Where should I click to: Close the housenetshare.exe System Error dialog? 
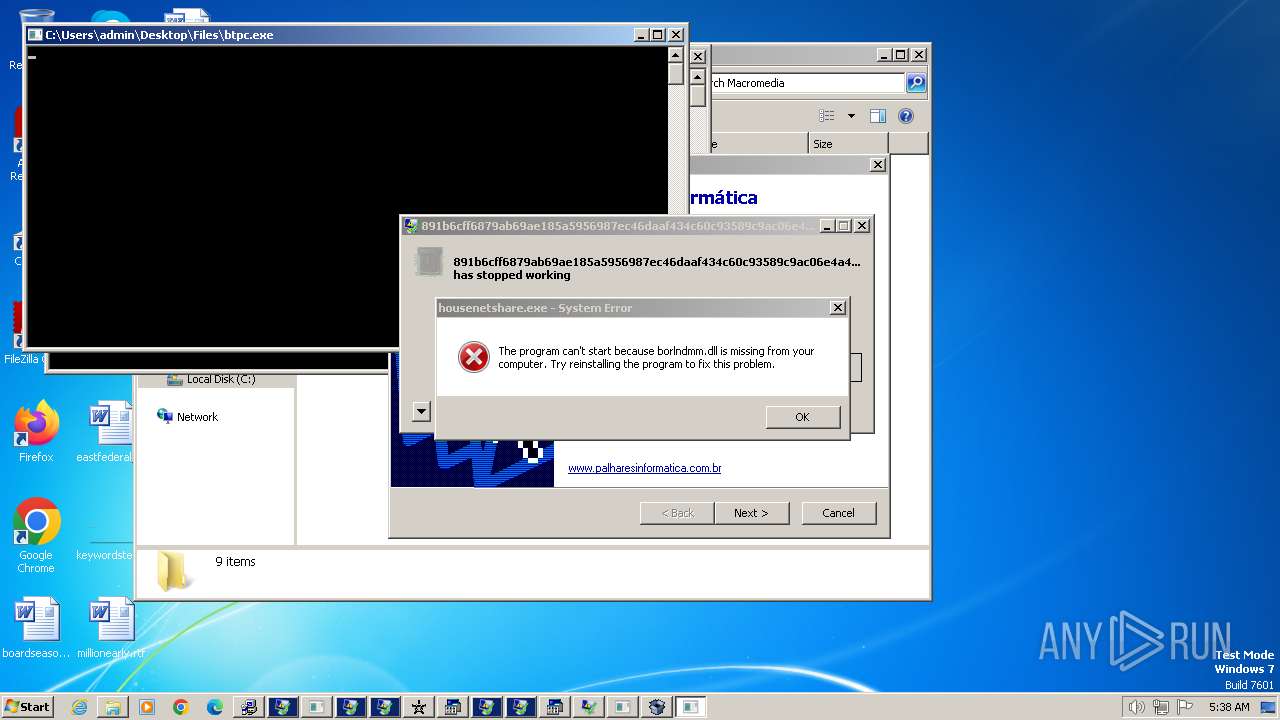(x=838, y=308)
